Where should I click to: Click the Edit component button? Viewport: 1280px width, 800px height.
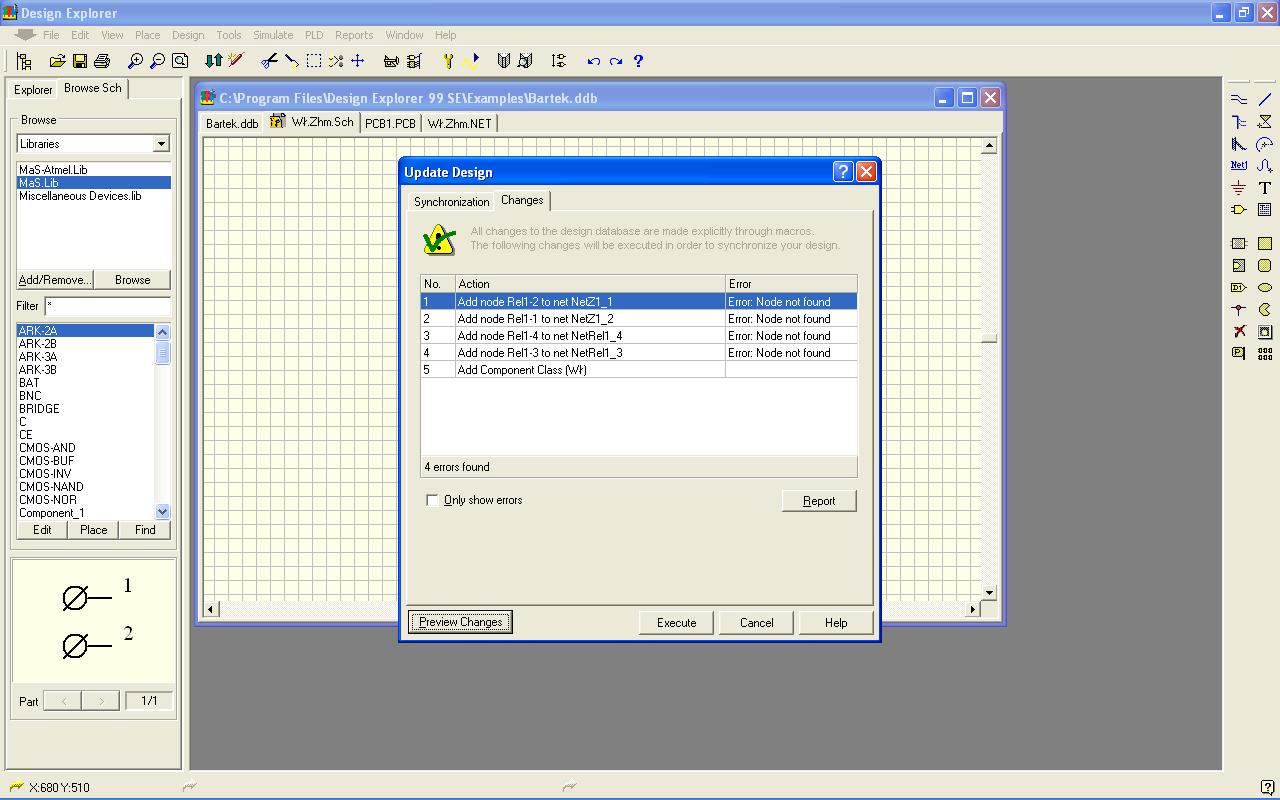pyautogui.click(x=42, y=530)
